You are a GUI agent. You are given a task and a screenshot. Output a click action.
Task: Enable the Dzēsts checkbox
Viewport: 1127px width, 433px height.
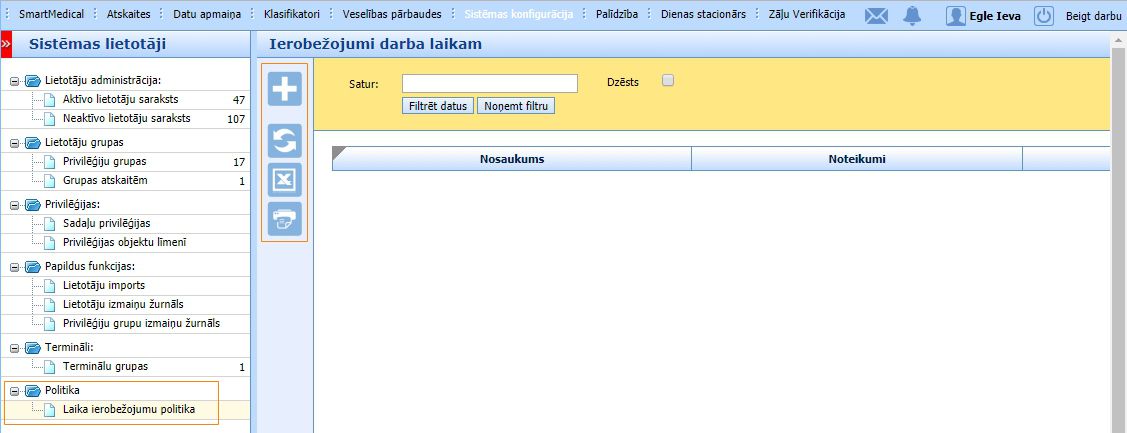(668, 81)
